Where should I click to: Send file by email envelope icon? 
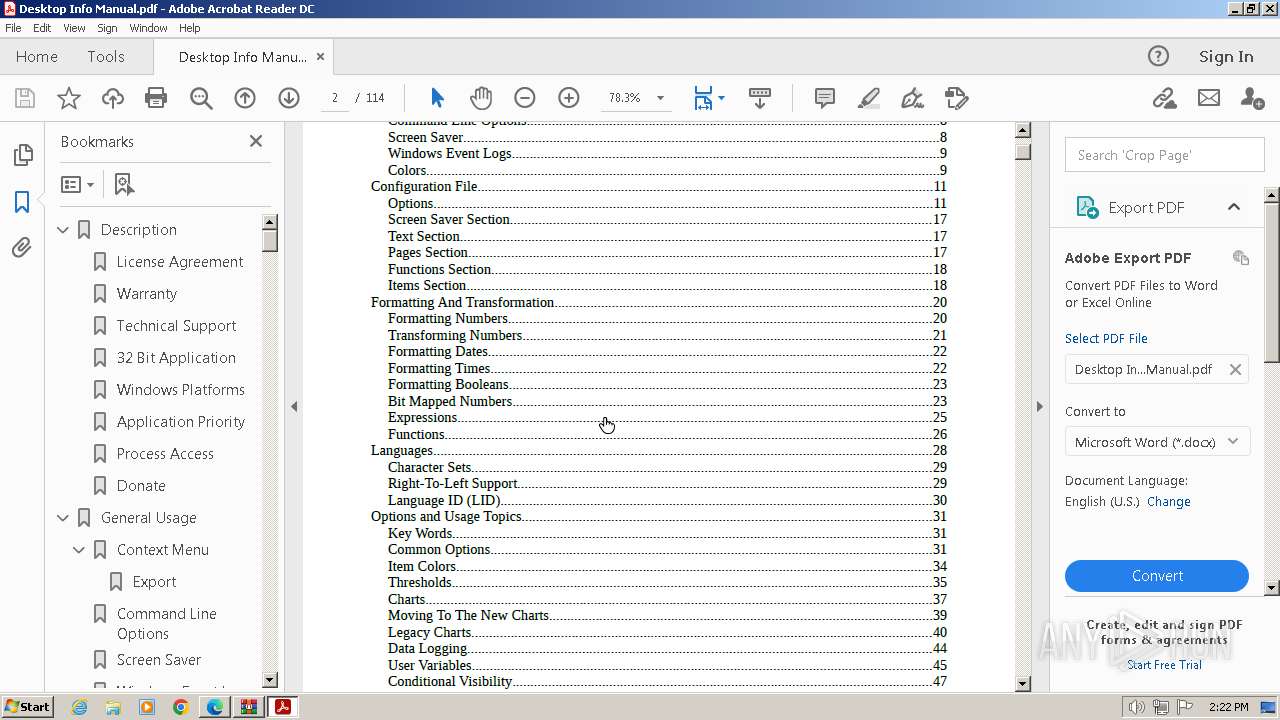(1209, 98)
